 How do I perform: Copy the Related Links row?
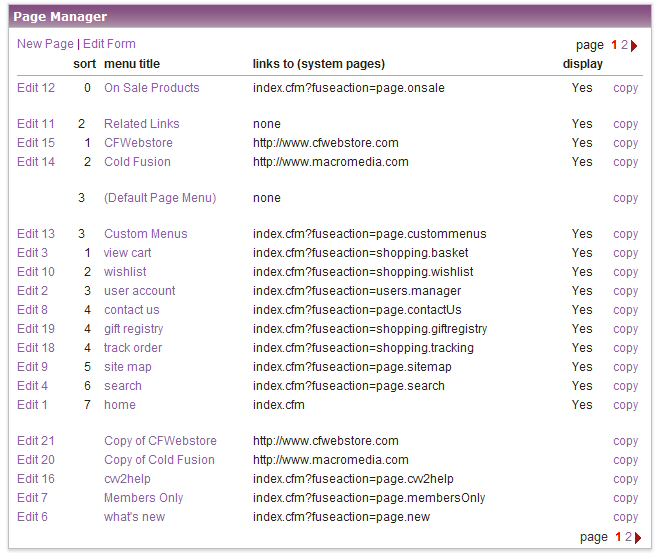point(626,125)
